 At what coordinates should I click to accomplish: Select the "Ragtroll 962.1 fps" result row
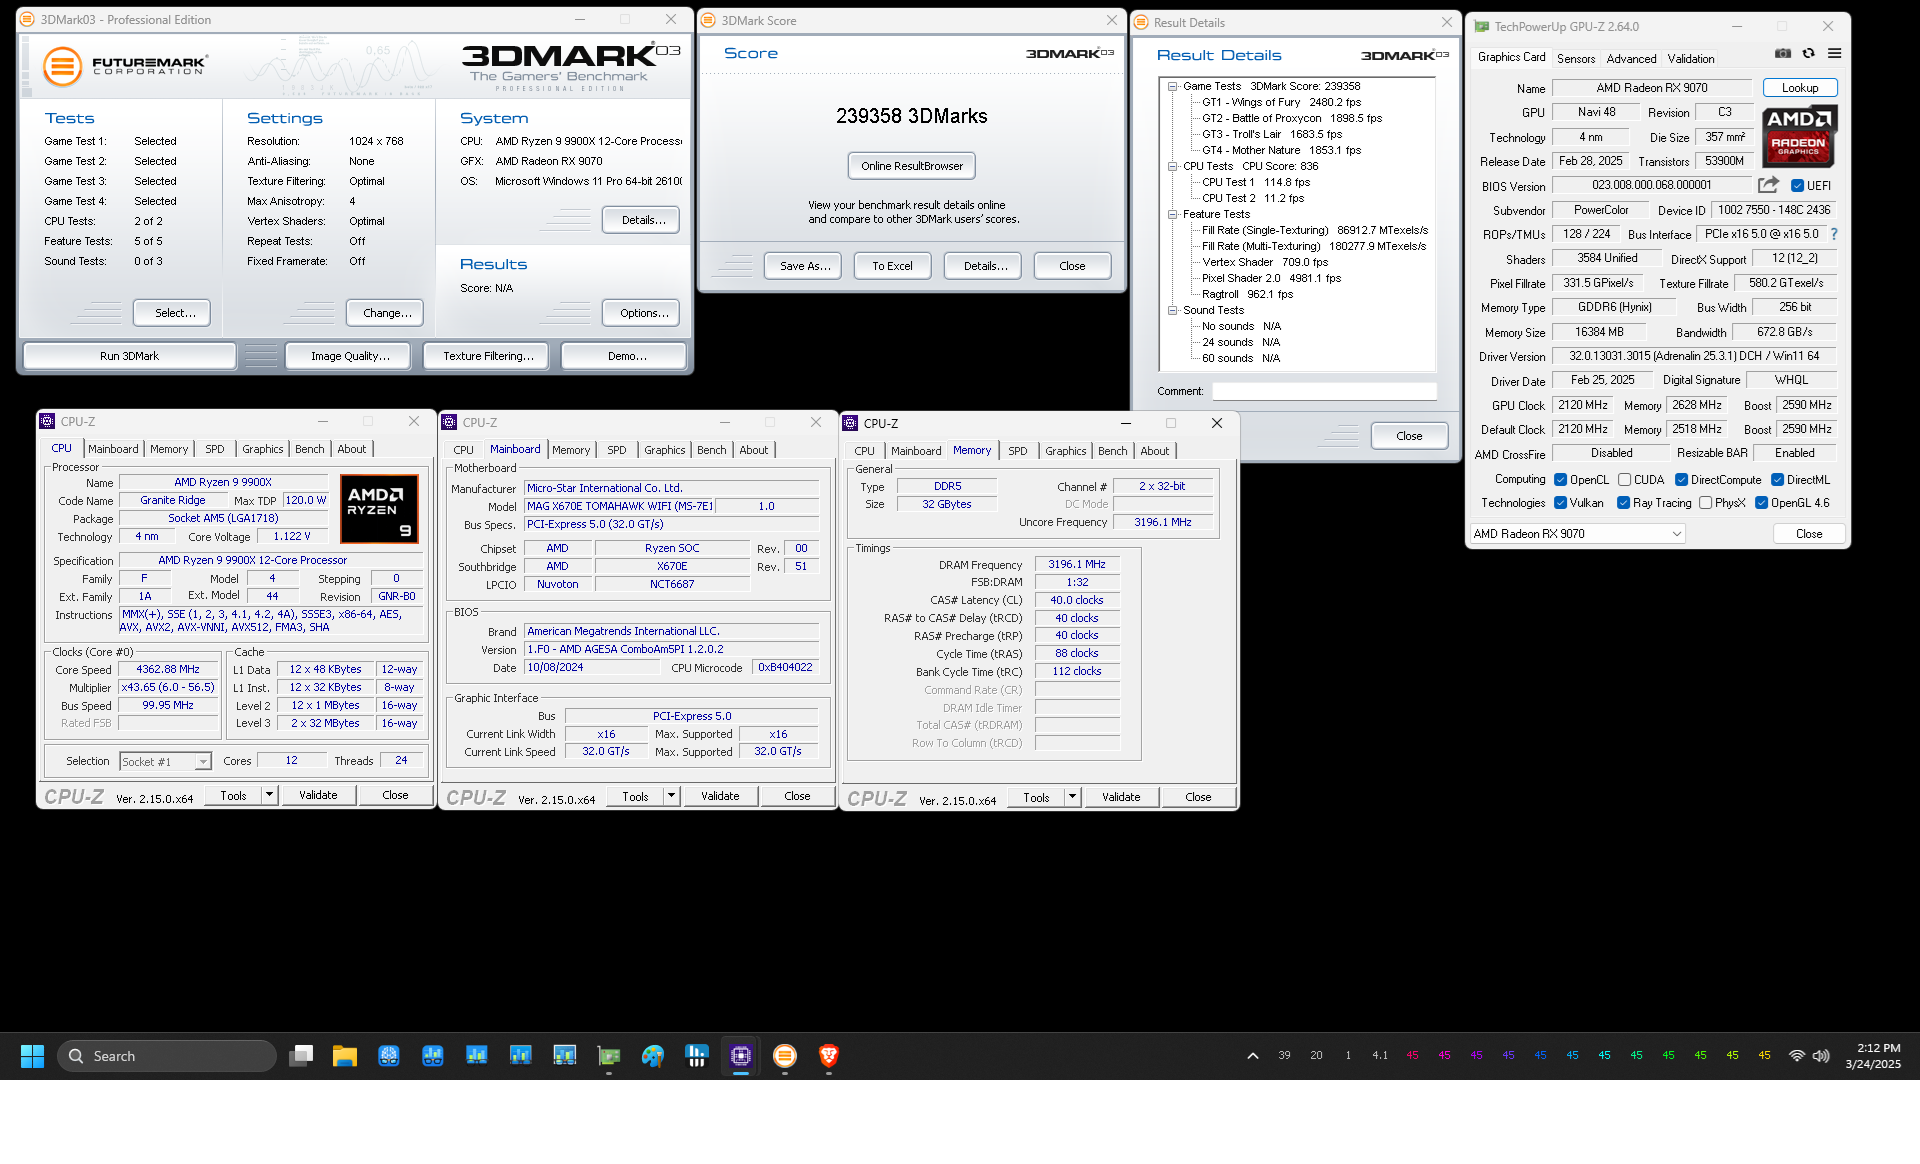coord(1247,294)
